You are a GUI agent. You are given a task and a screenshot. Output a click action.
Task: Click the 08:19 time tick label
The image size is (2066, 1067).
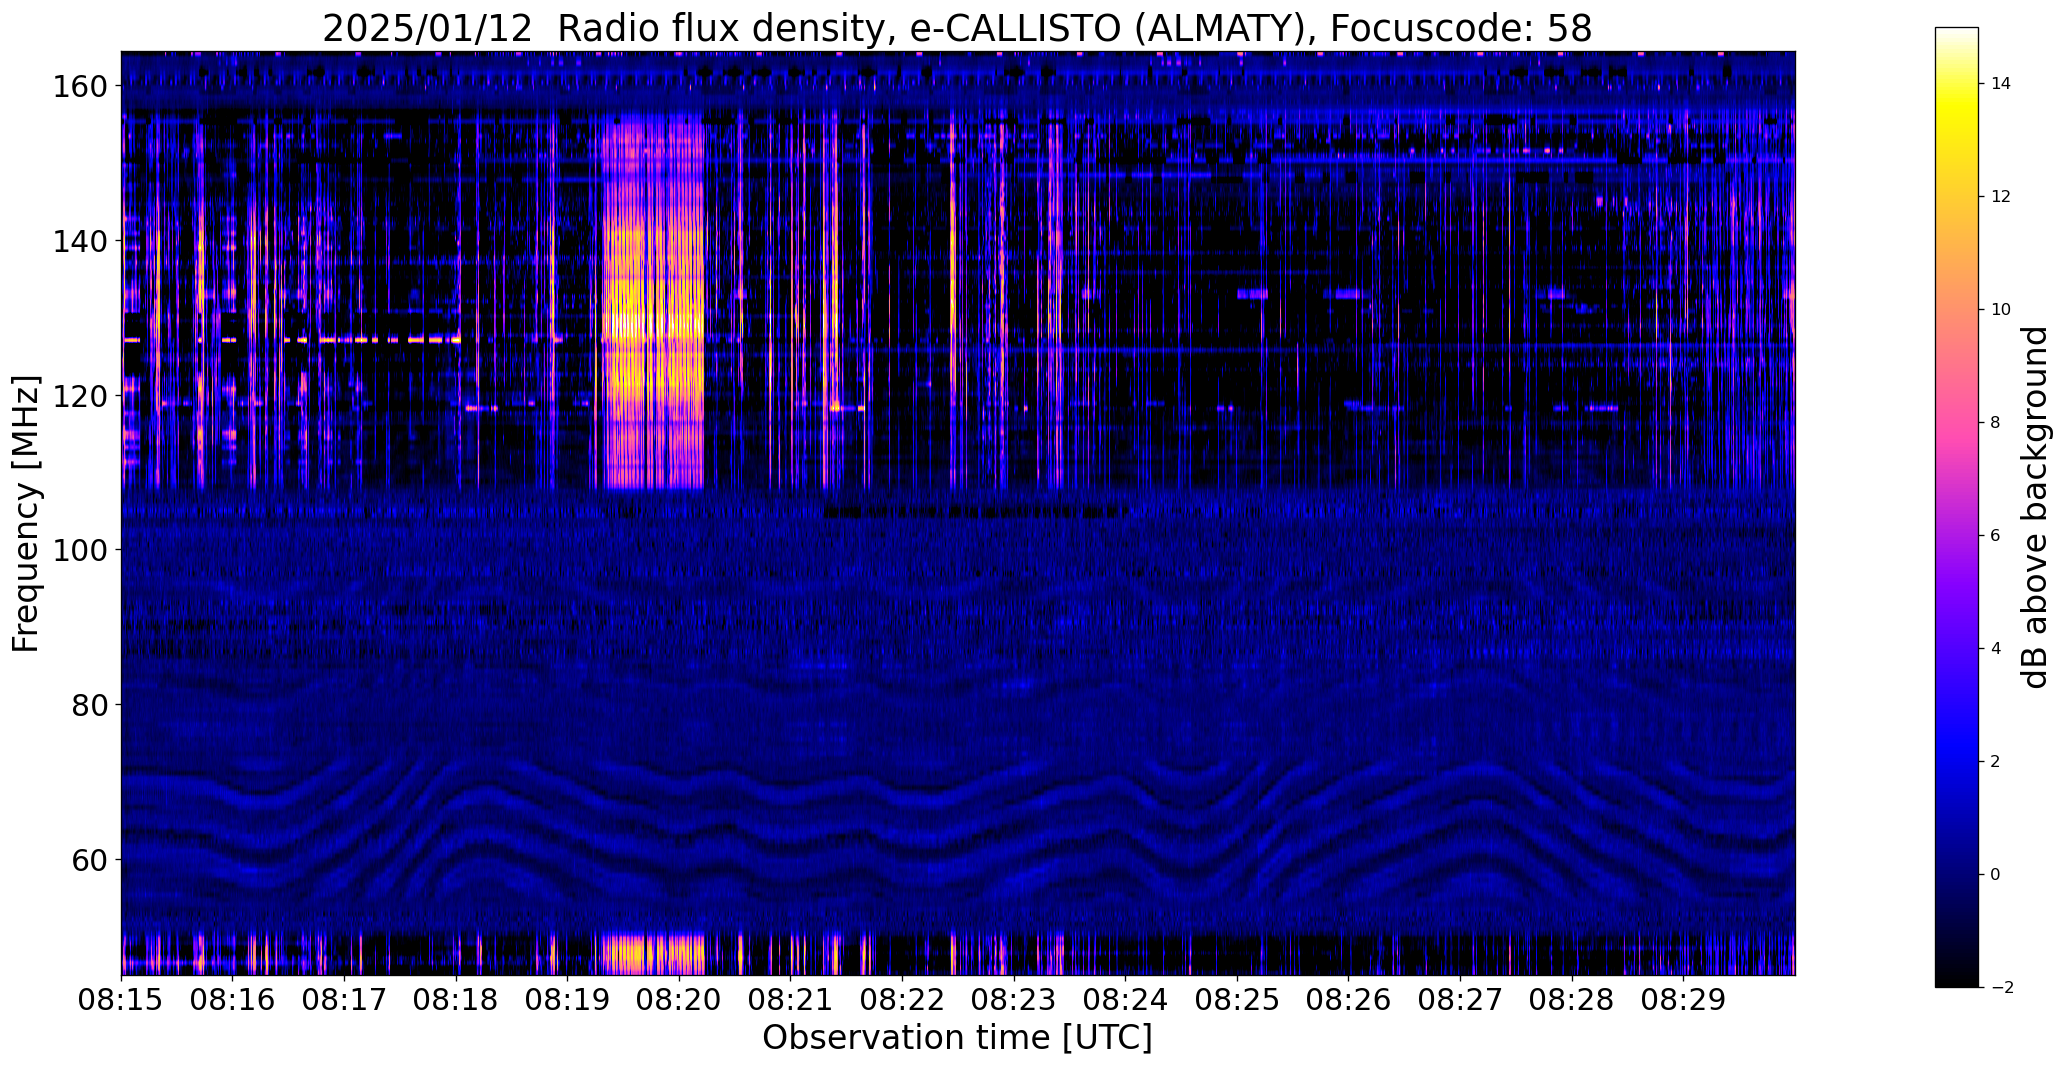[568, 999]
